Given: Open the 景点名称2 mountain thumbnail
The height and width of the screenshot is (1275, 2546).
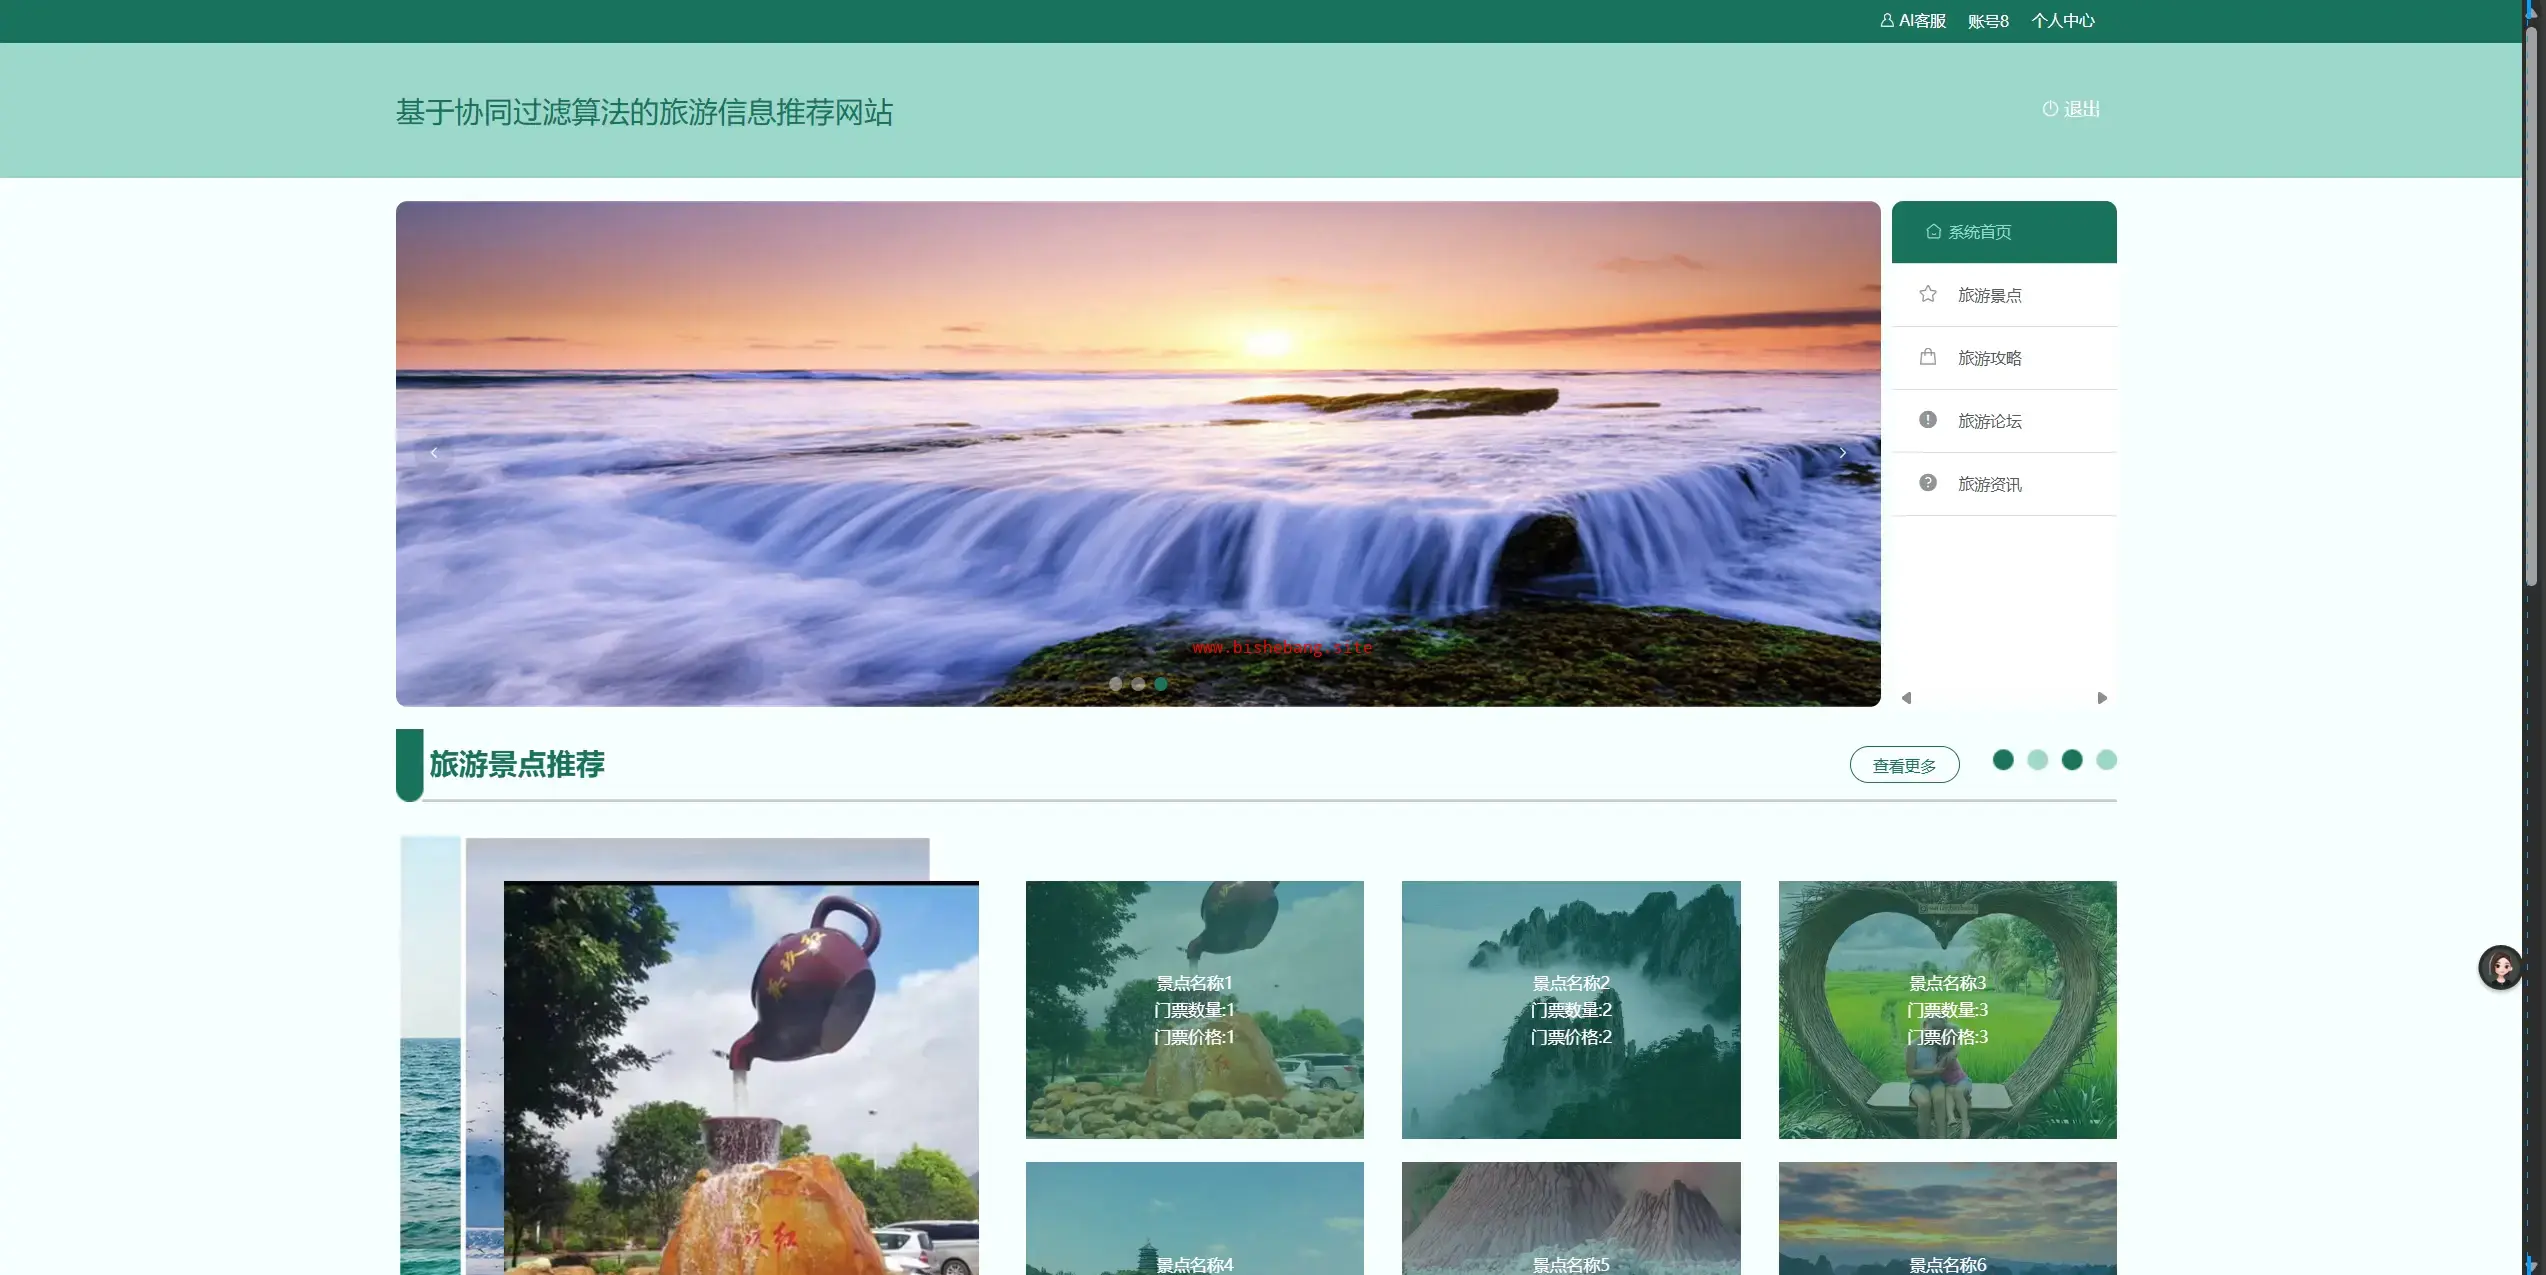Looking at the screenshot, I should [x=1570, y=1009].
